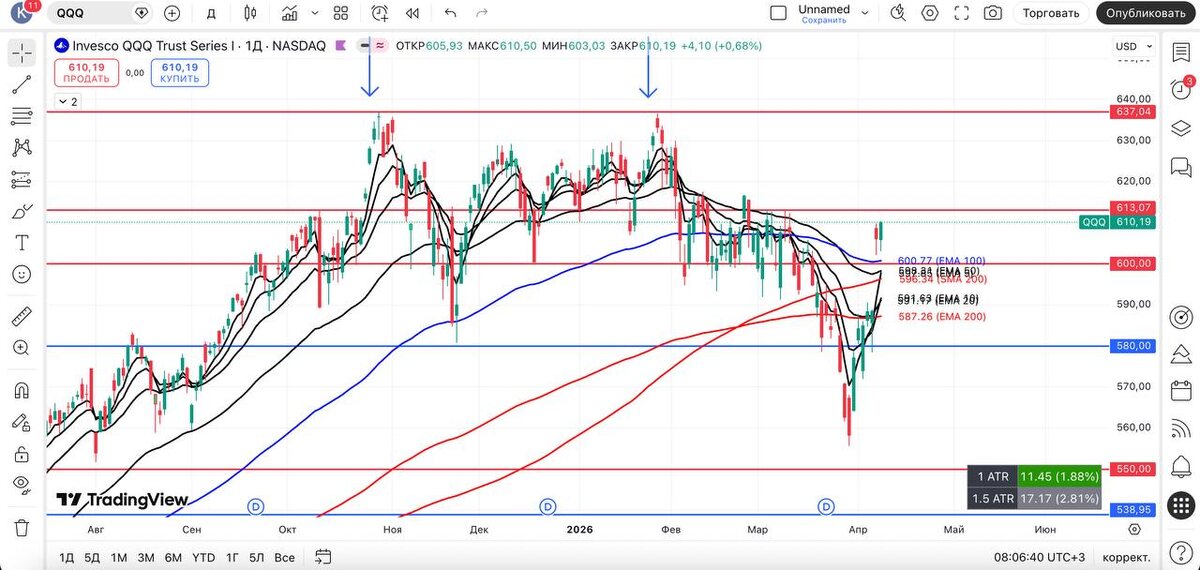Select the 1Д date range
The image size is (1200, 570).
(x=67, y=557)
